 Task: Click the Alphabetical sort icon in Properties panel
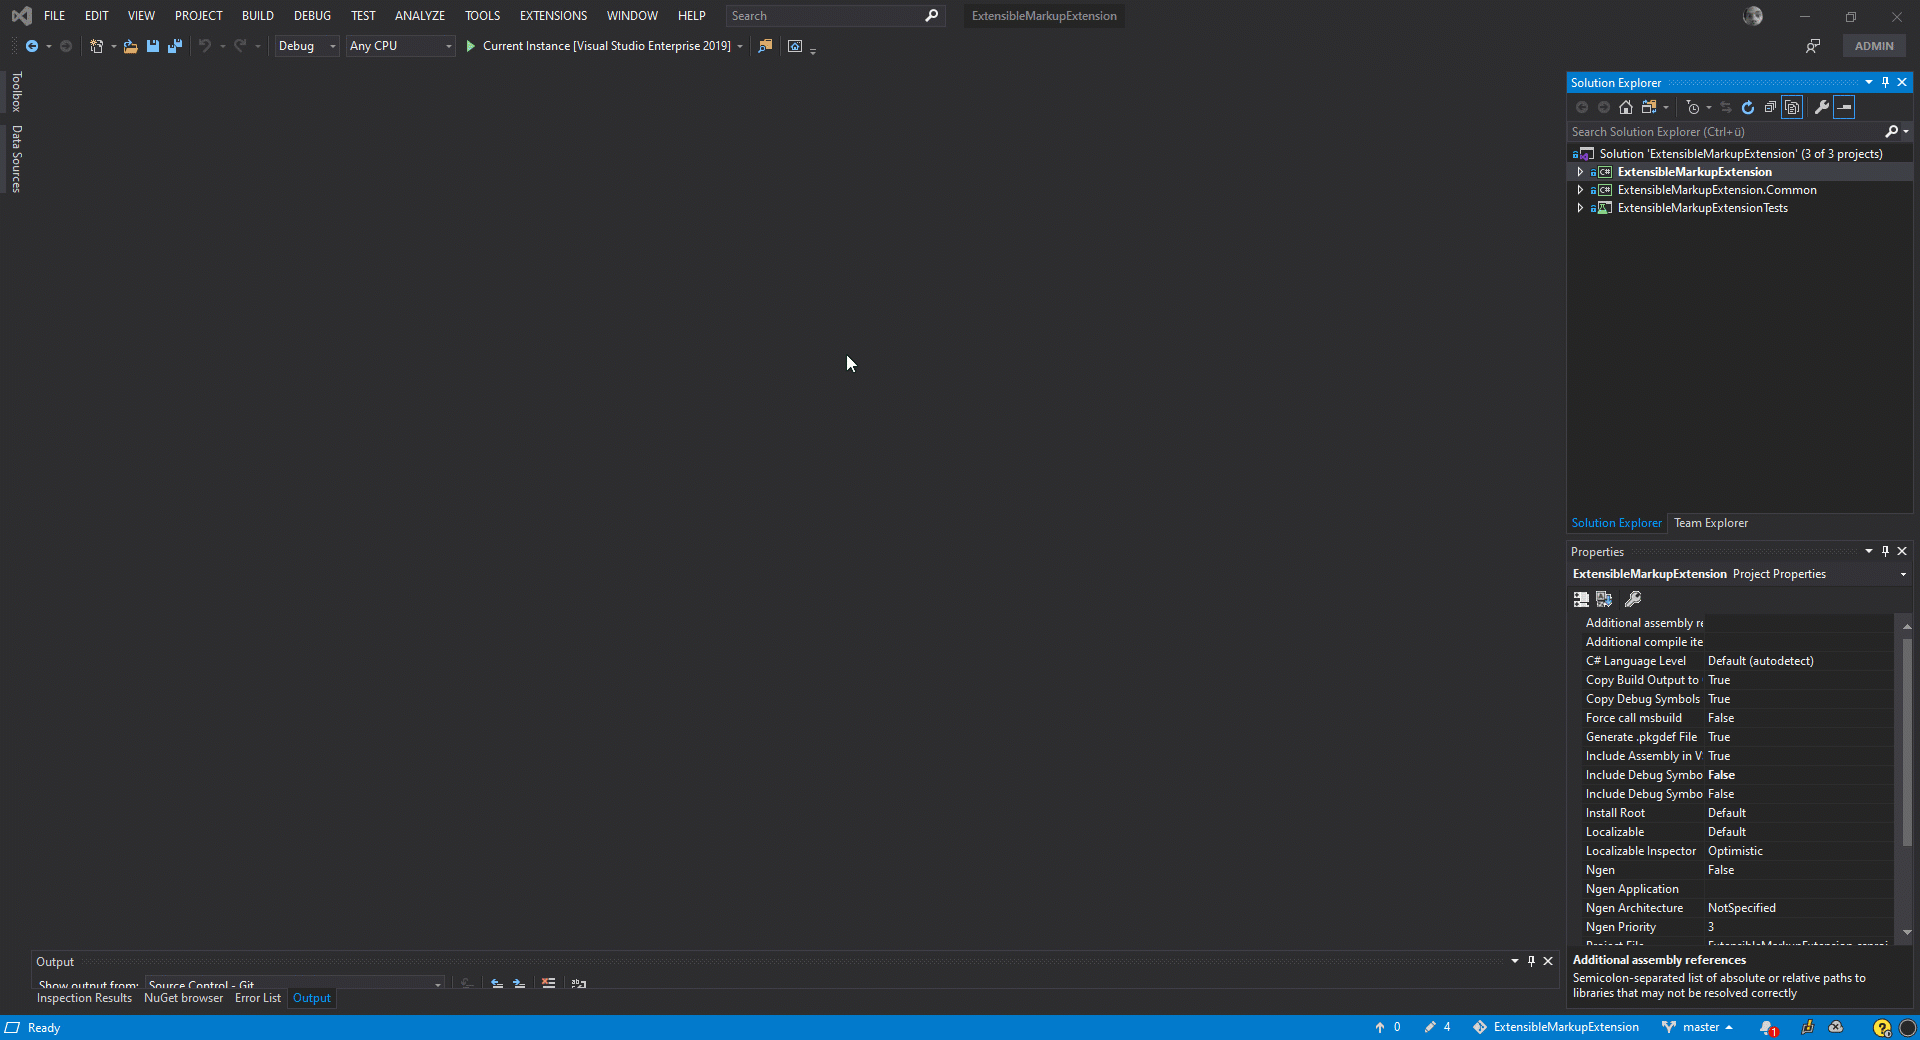point(1604,599)
